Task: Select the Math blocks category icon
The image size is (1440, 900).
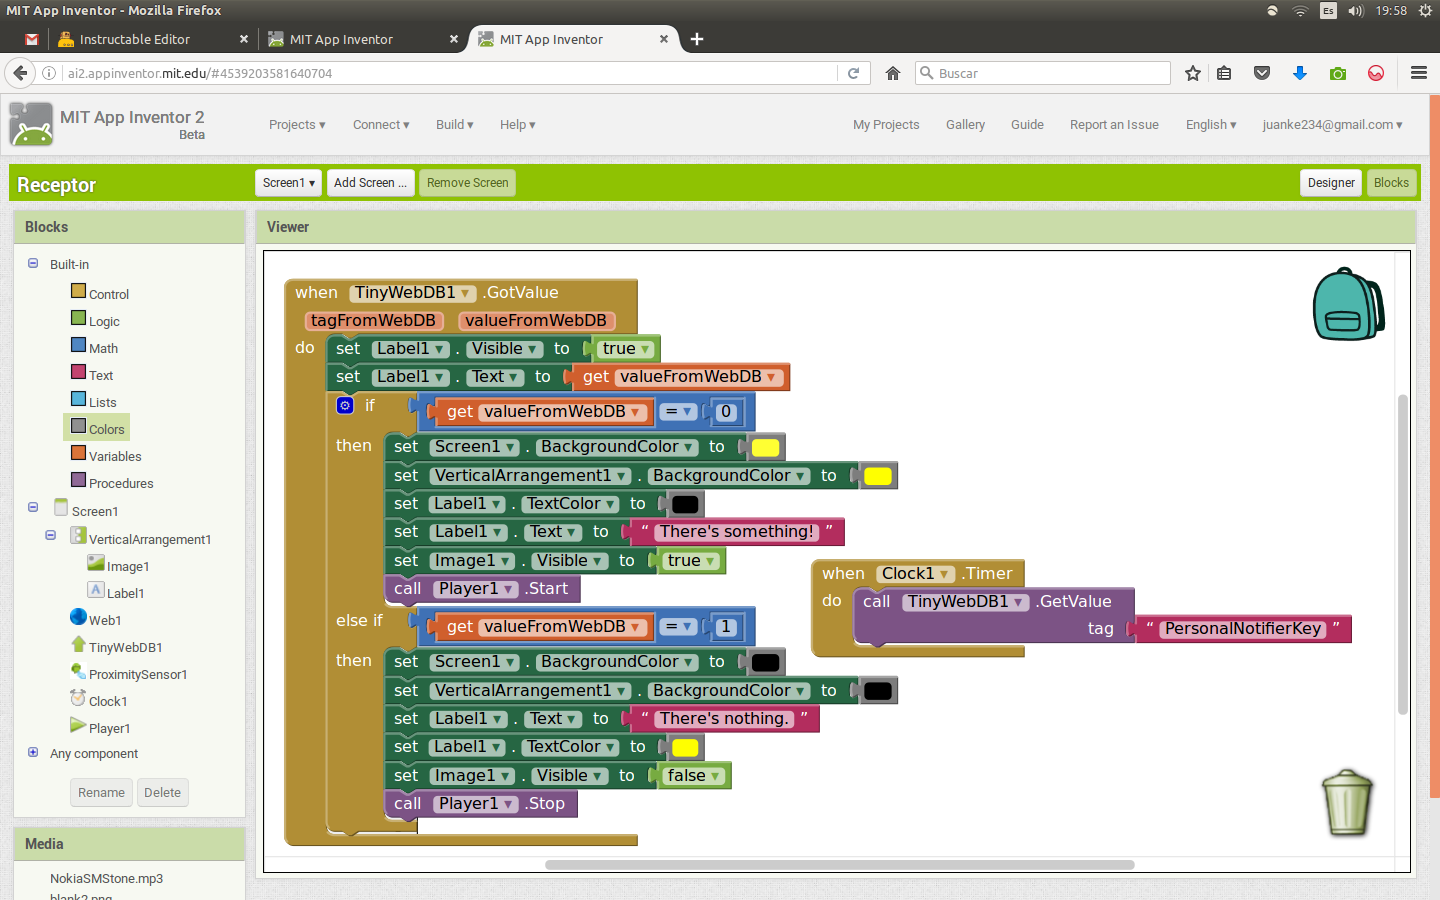Action: pos(78,345)
